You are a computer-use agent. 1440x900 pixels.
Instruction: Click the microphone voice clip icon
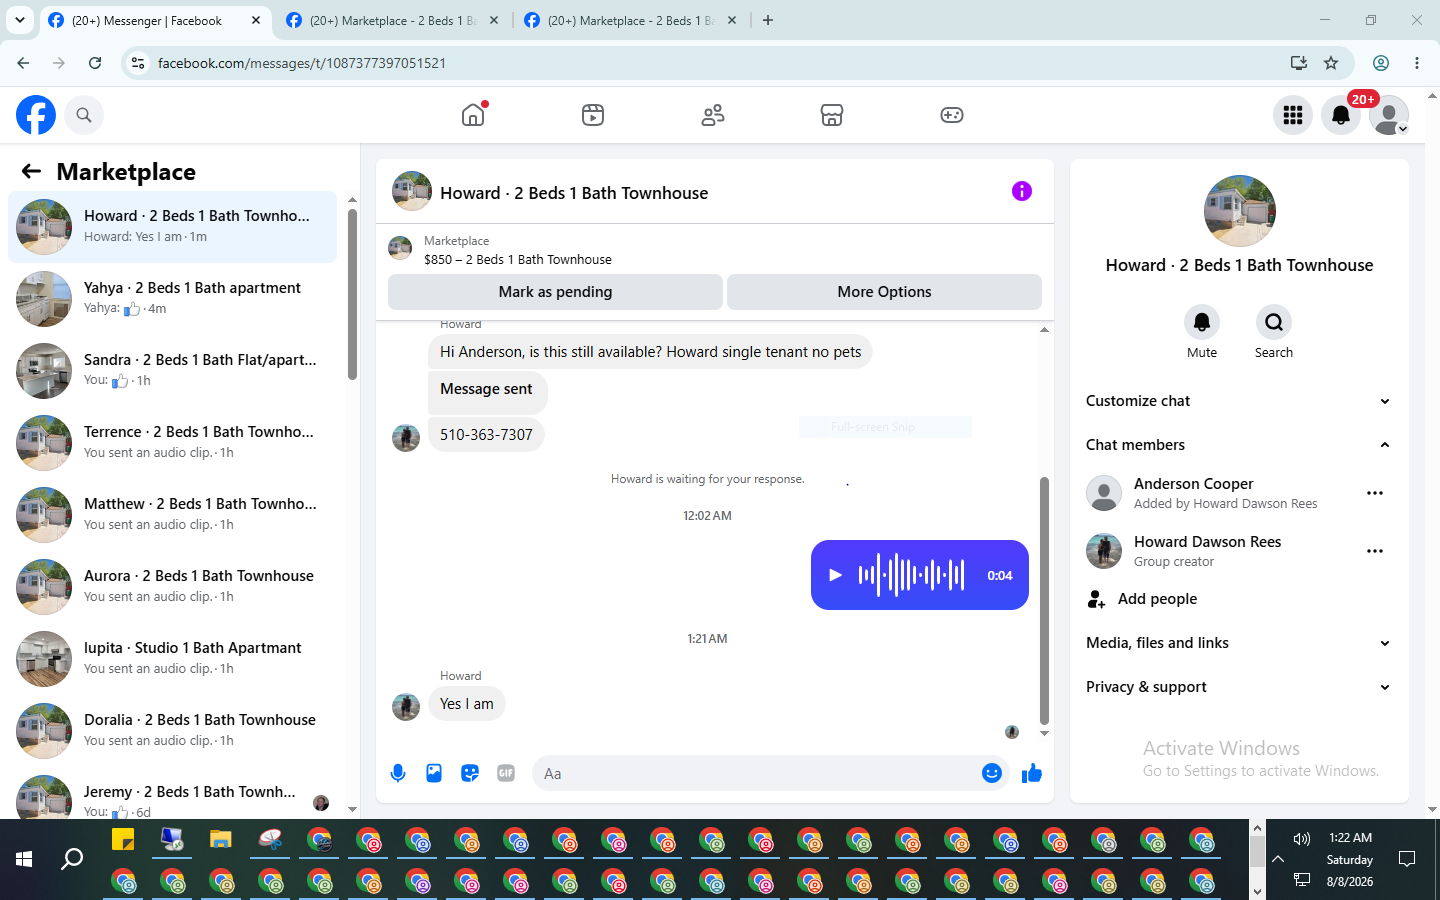(x=398, y=773)
